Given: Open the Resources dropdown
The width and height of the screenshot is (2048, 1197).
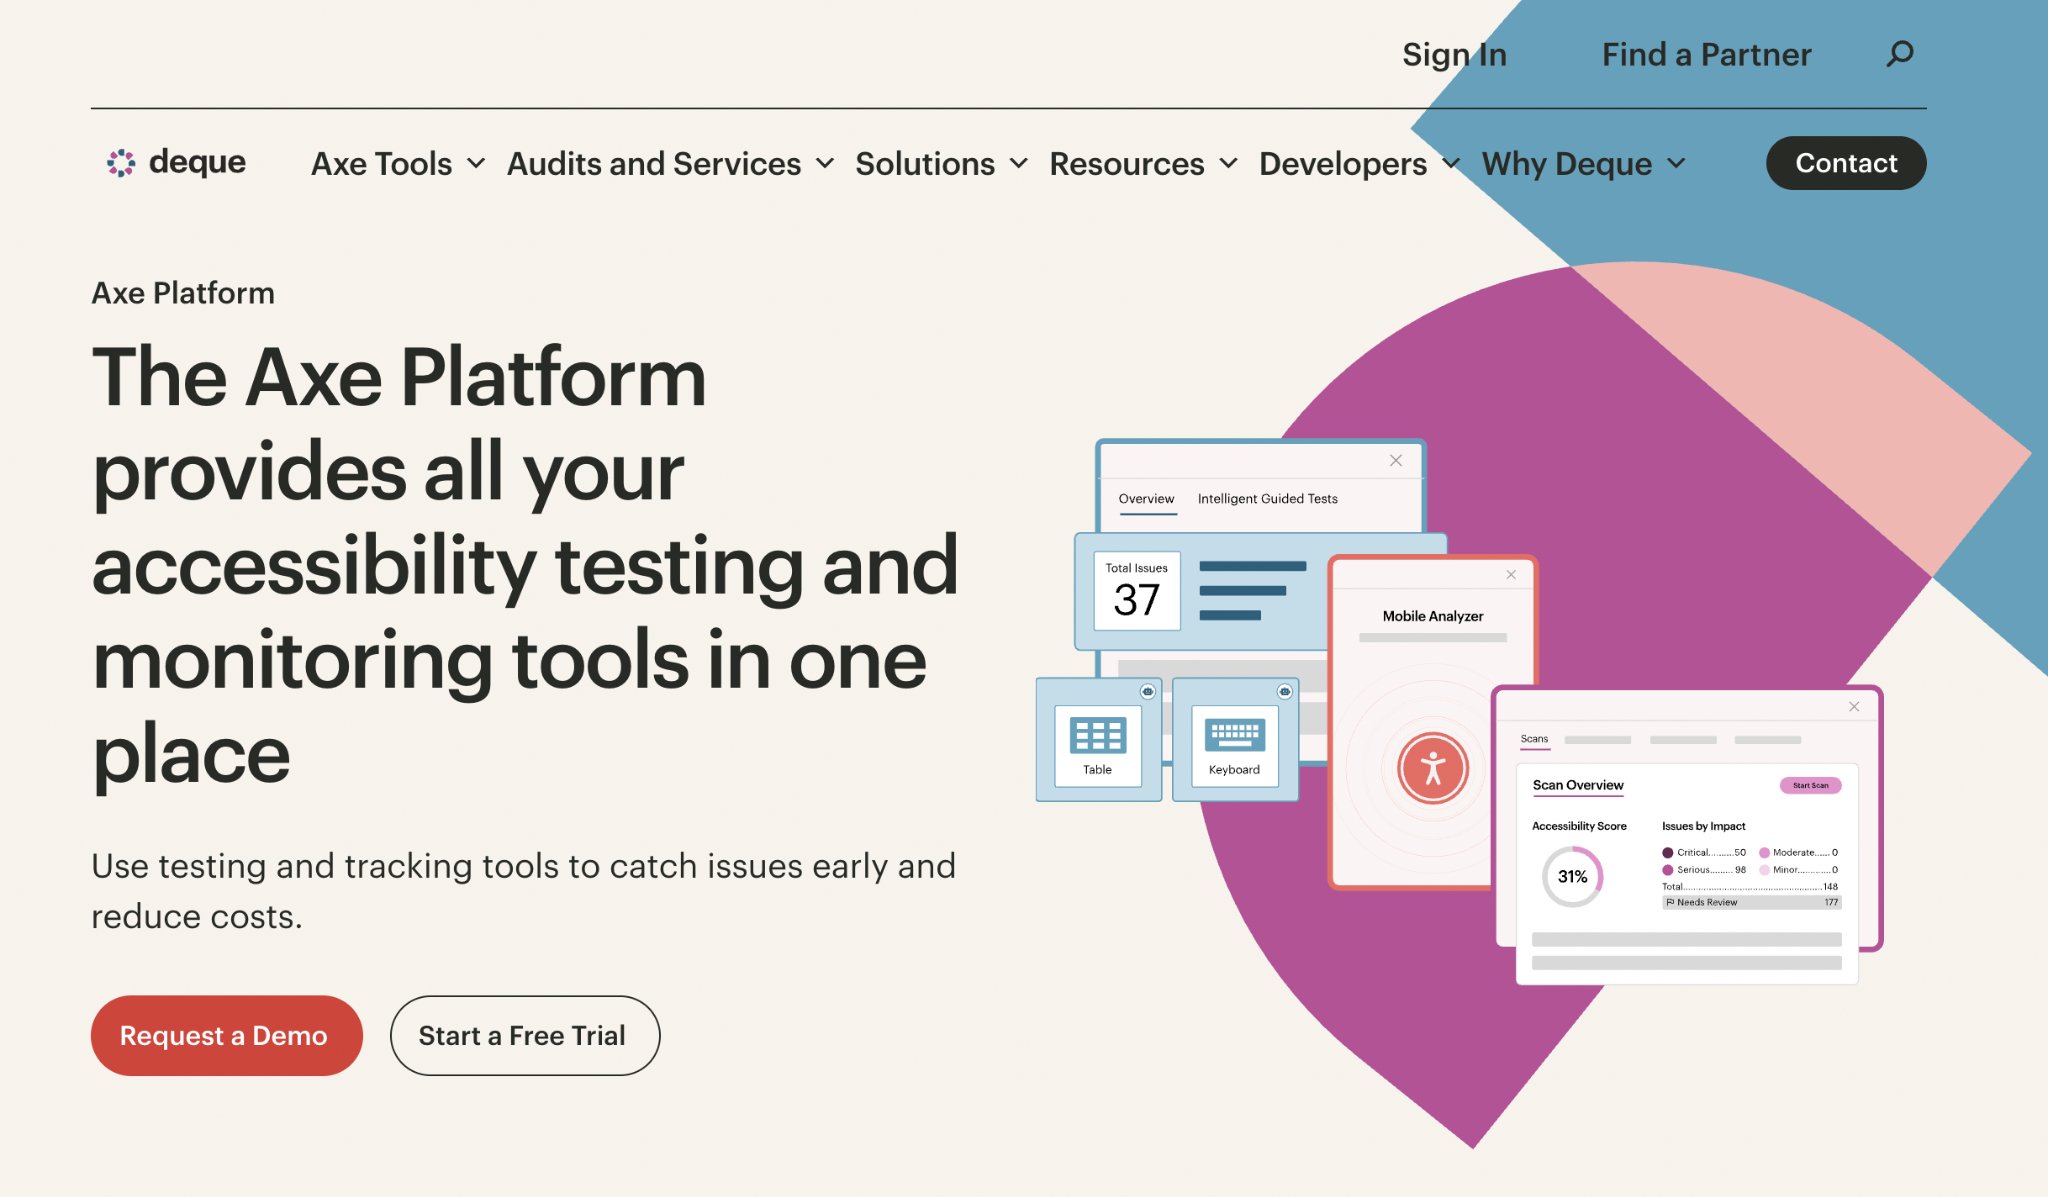Looking at the screenshot, I should (x=1144, y=163).
